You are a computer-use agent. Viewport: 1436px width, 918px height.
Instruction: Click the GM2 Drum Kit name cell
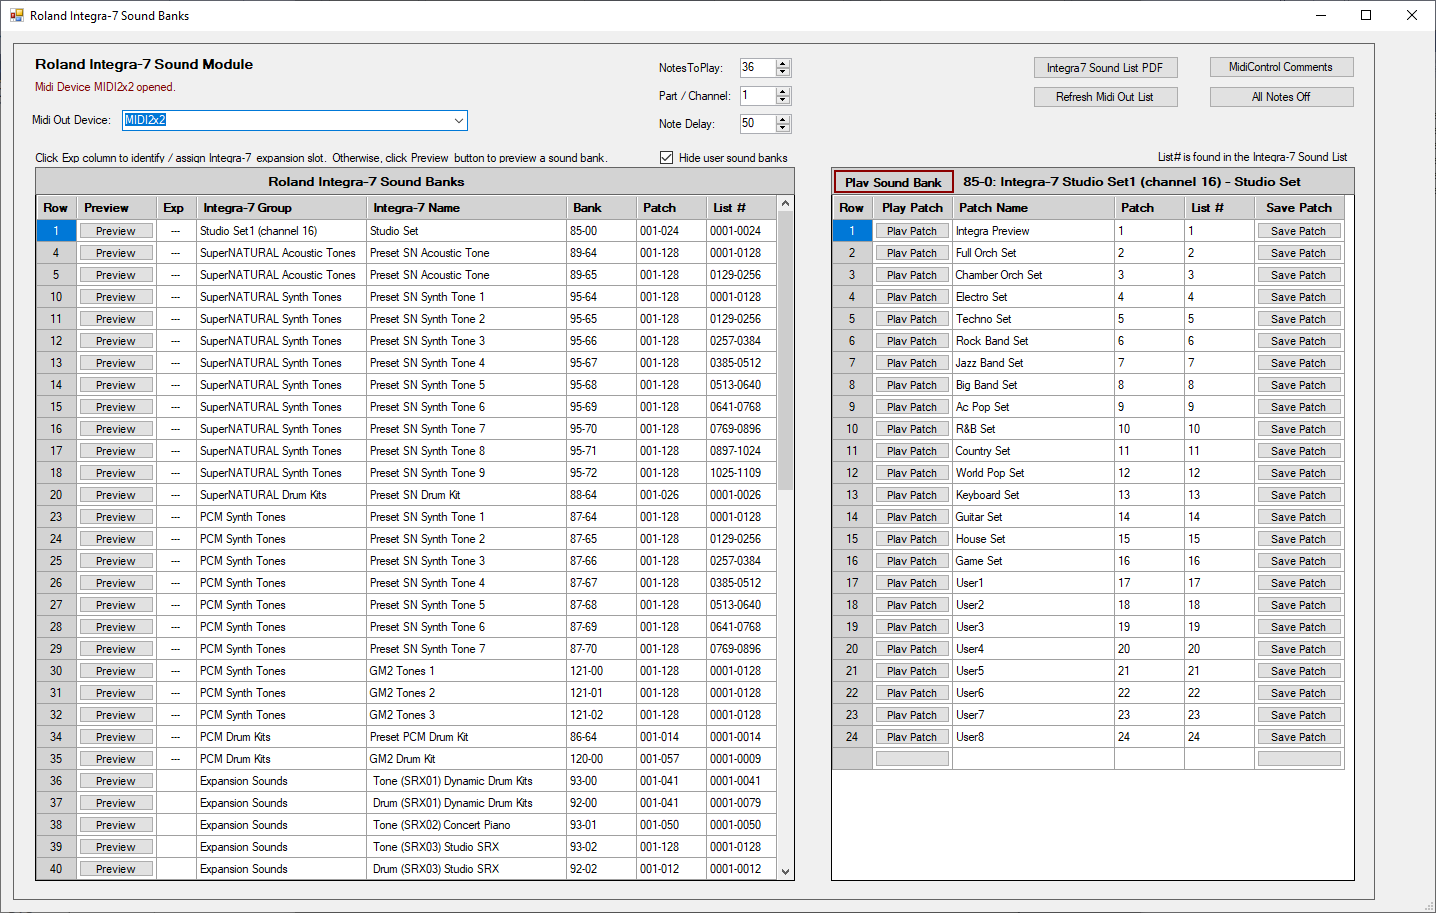(x=466, y=759)
